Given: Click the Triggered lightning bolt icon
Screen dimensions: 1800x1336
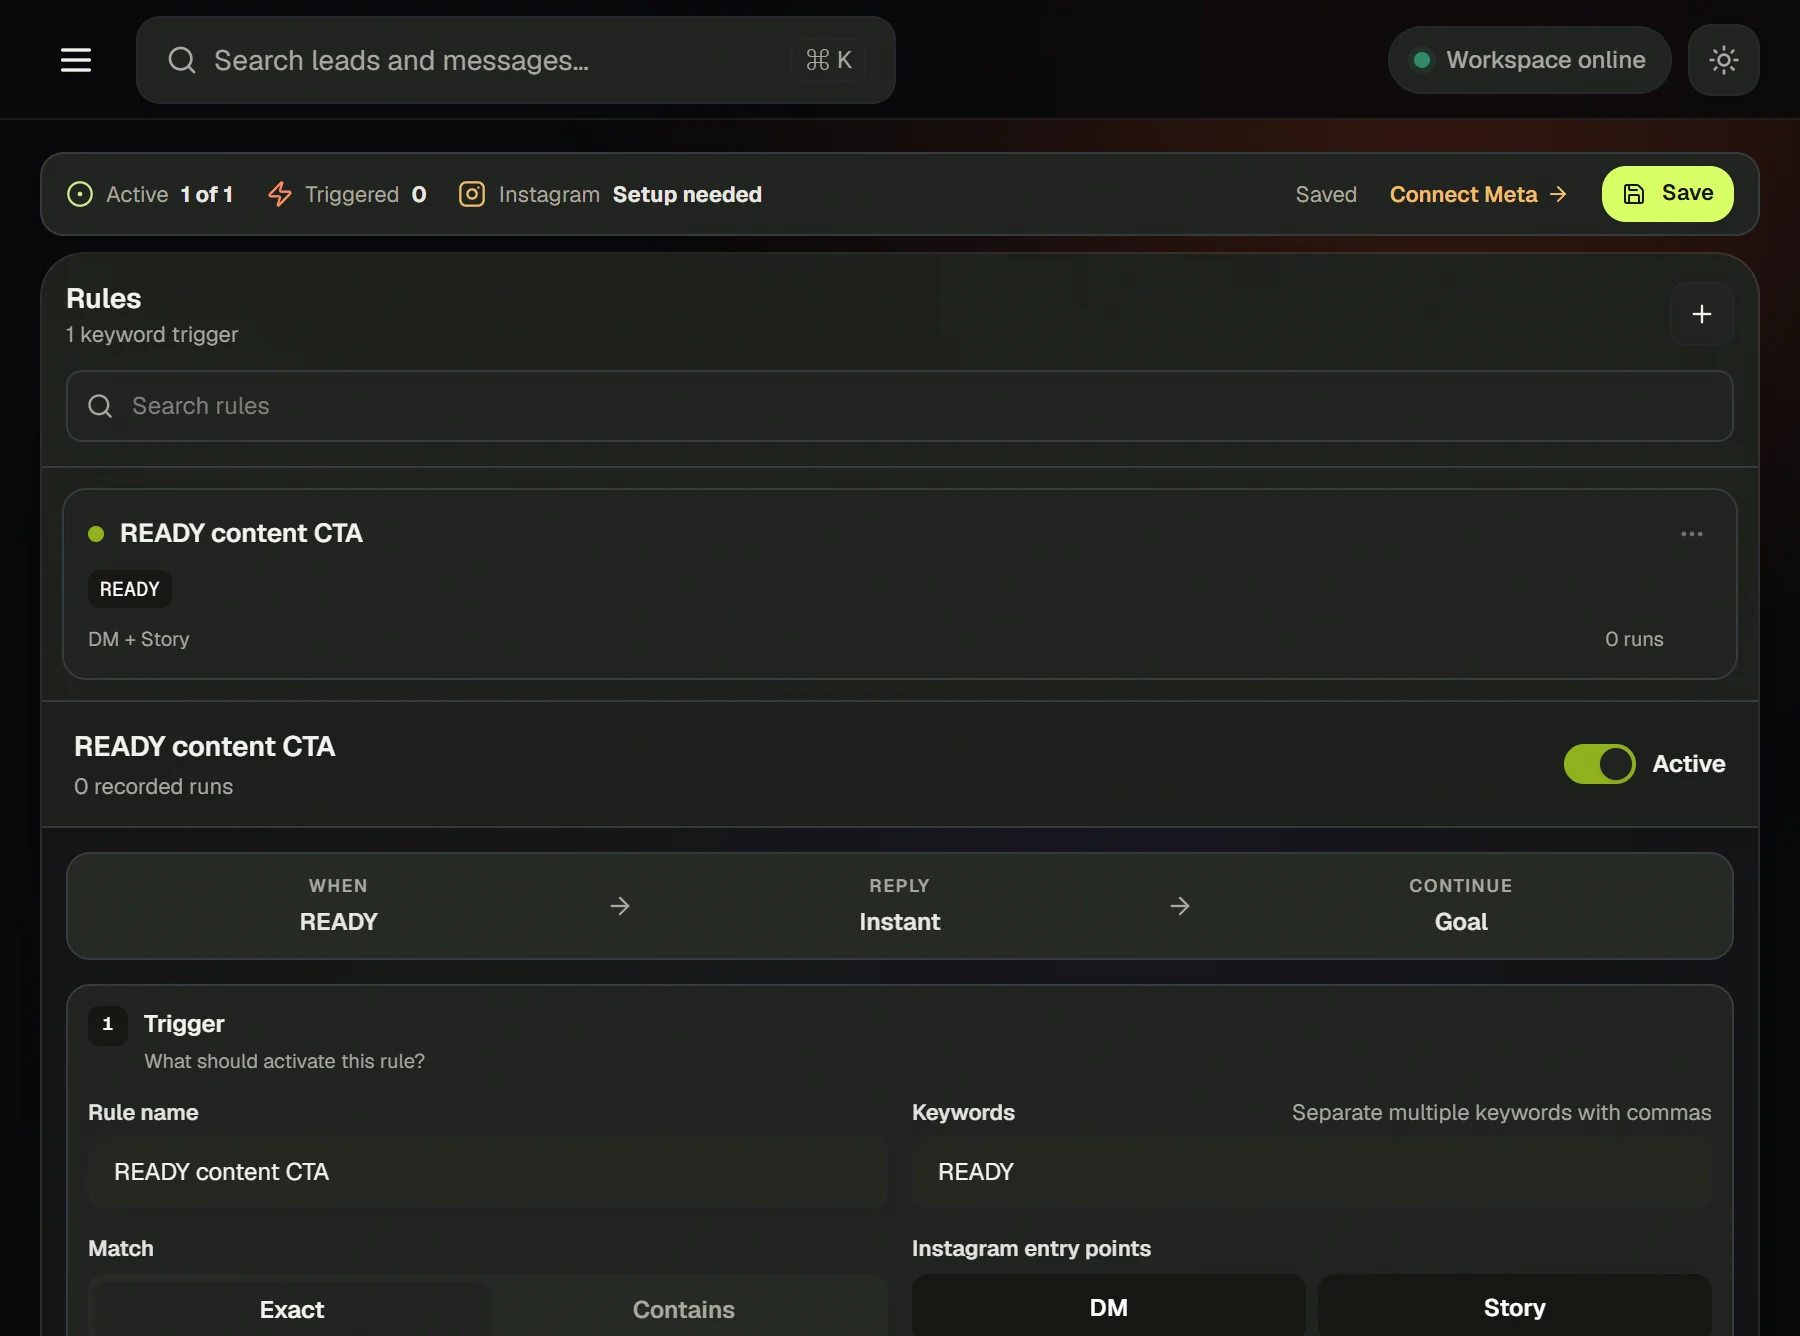Looking at the screenshot, I should click(280, 194).
